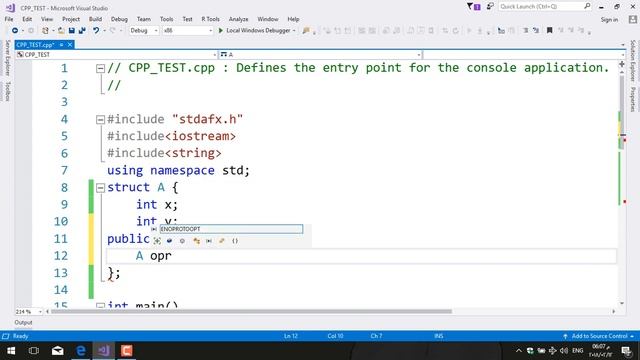This screenshot has width=640, height=360.
Task: Collapse the #include block at line 4
Action: [100, 120]
